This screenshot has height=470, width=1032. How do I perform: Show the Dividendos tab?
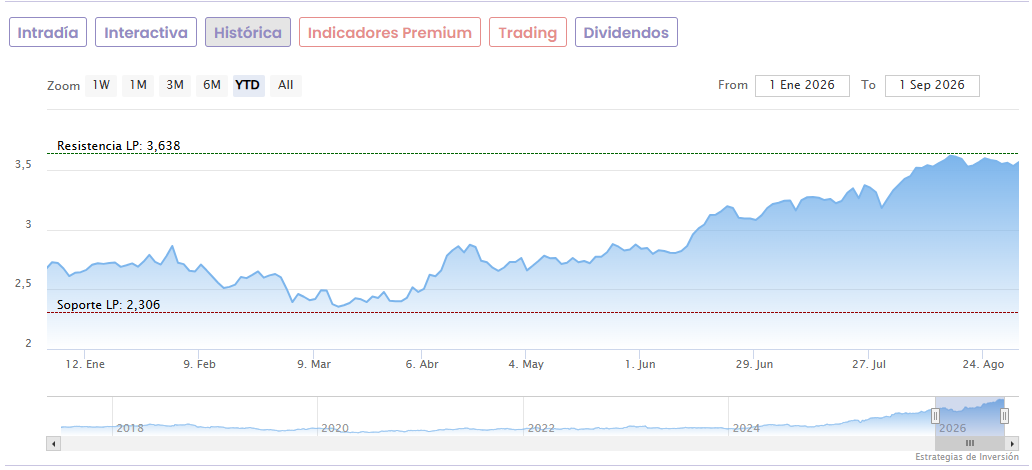(626, 32)
